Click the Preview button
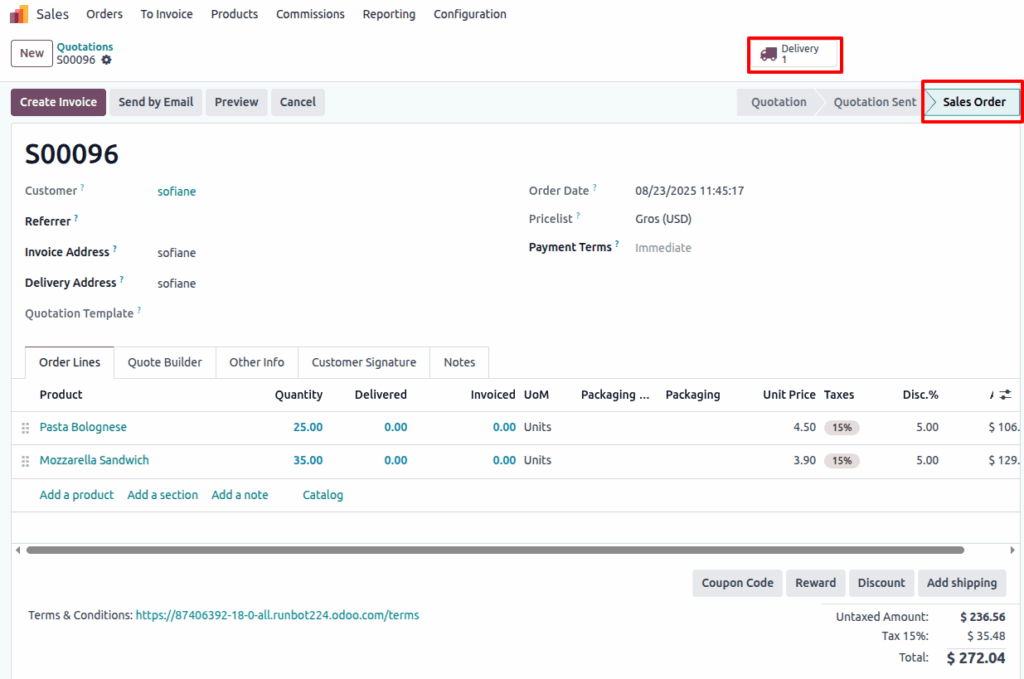 click(x=236, y=103)
